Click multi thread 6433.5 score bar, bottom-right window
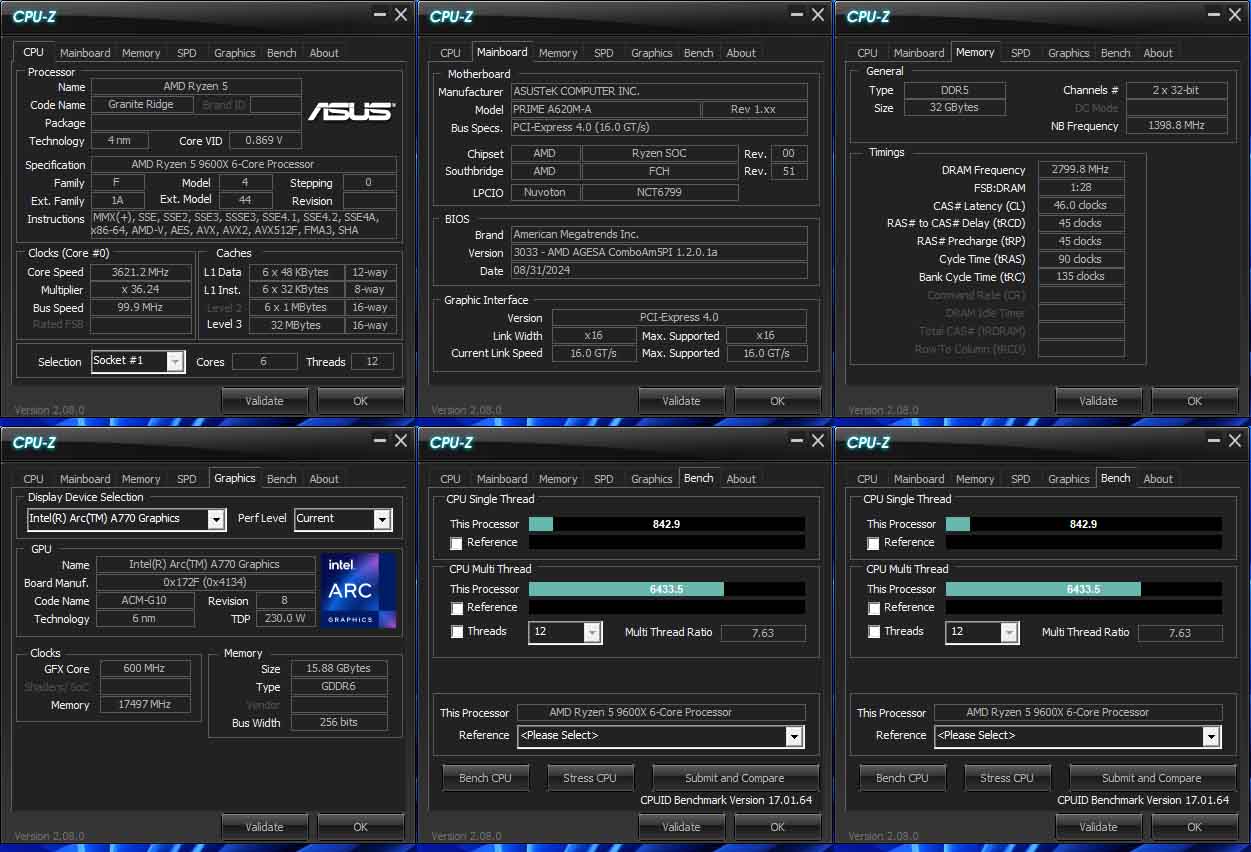The height and width of the screenshot is (852, 1251). (x=1083, y=589)
